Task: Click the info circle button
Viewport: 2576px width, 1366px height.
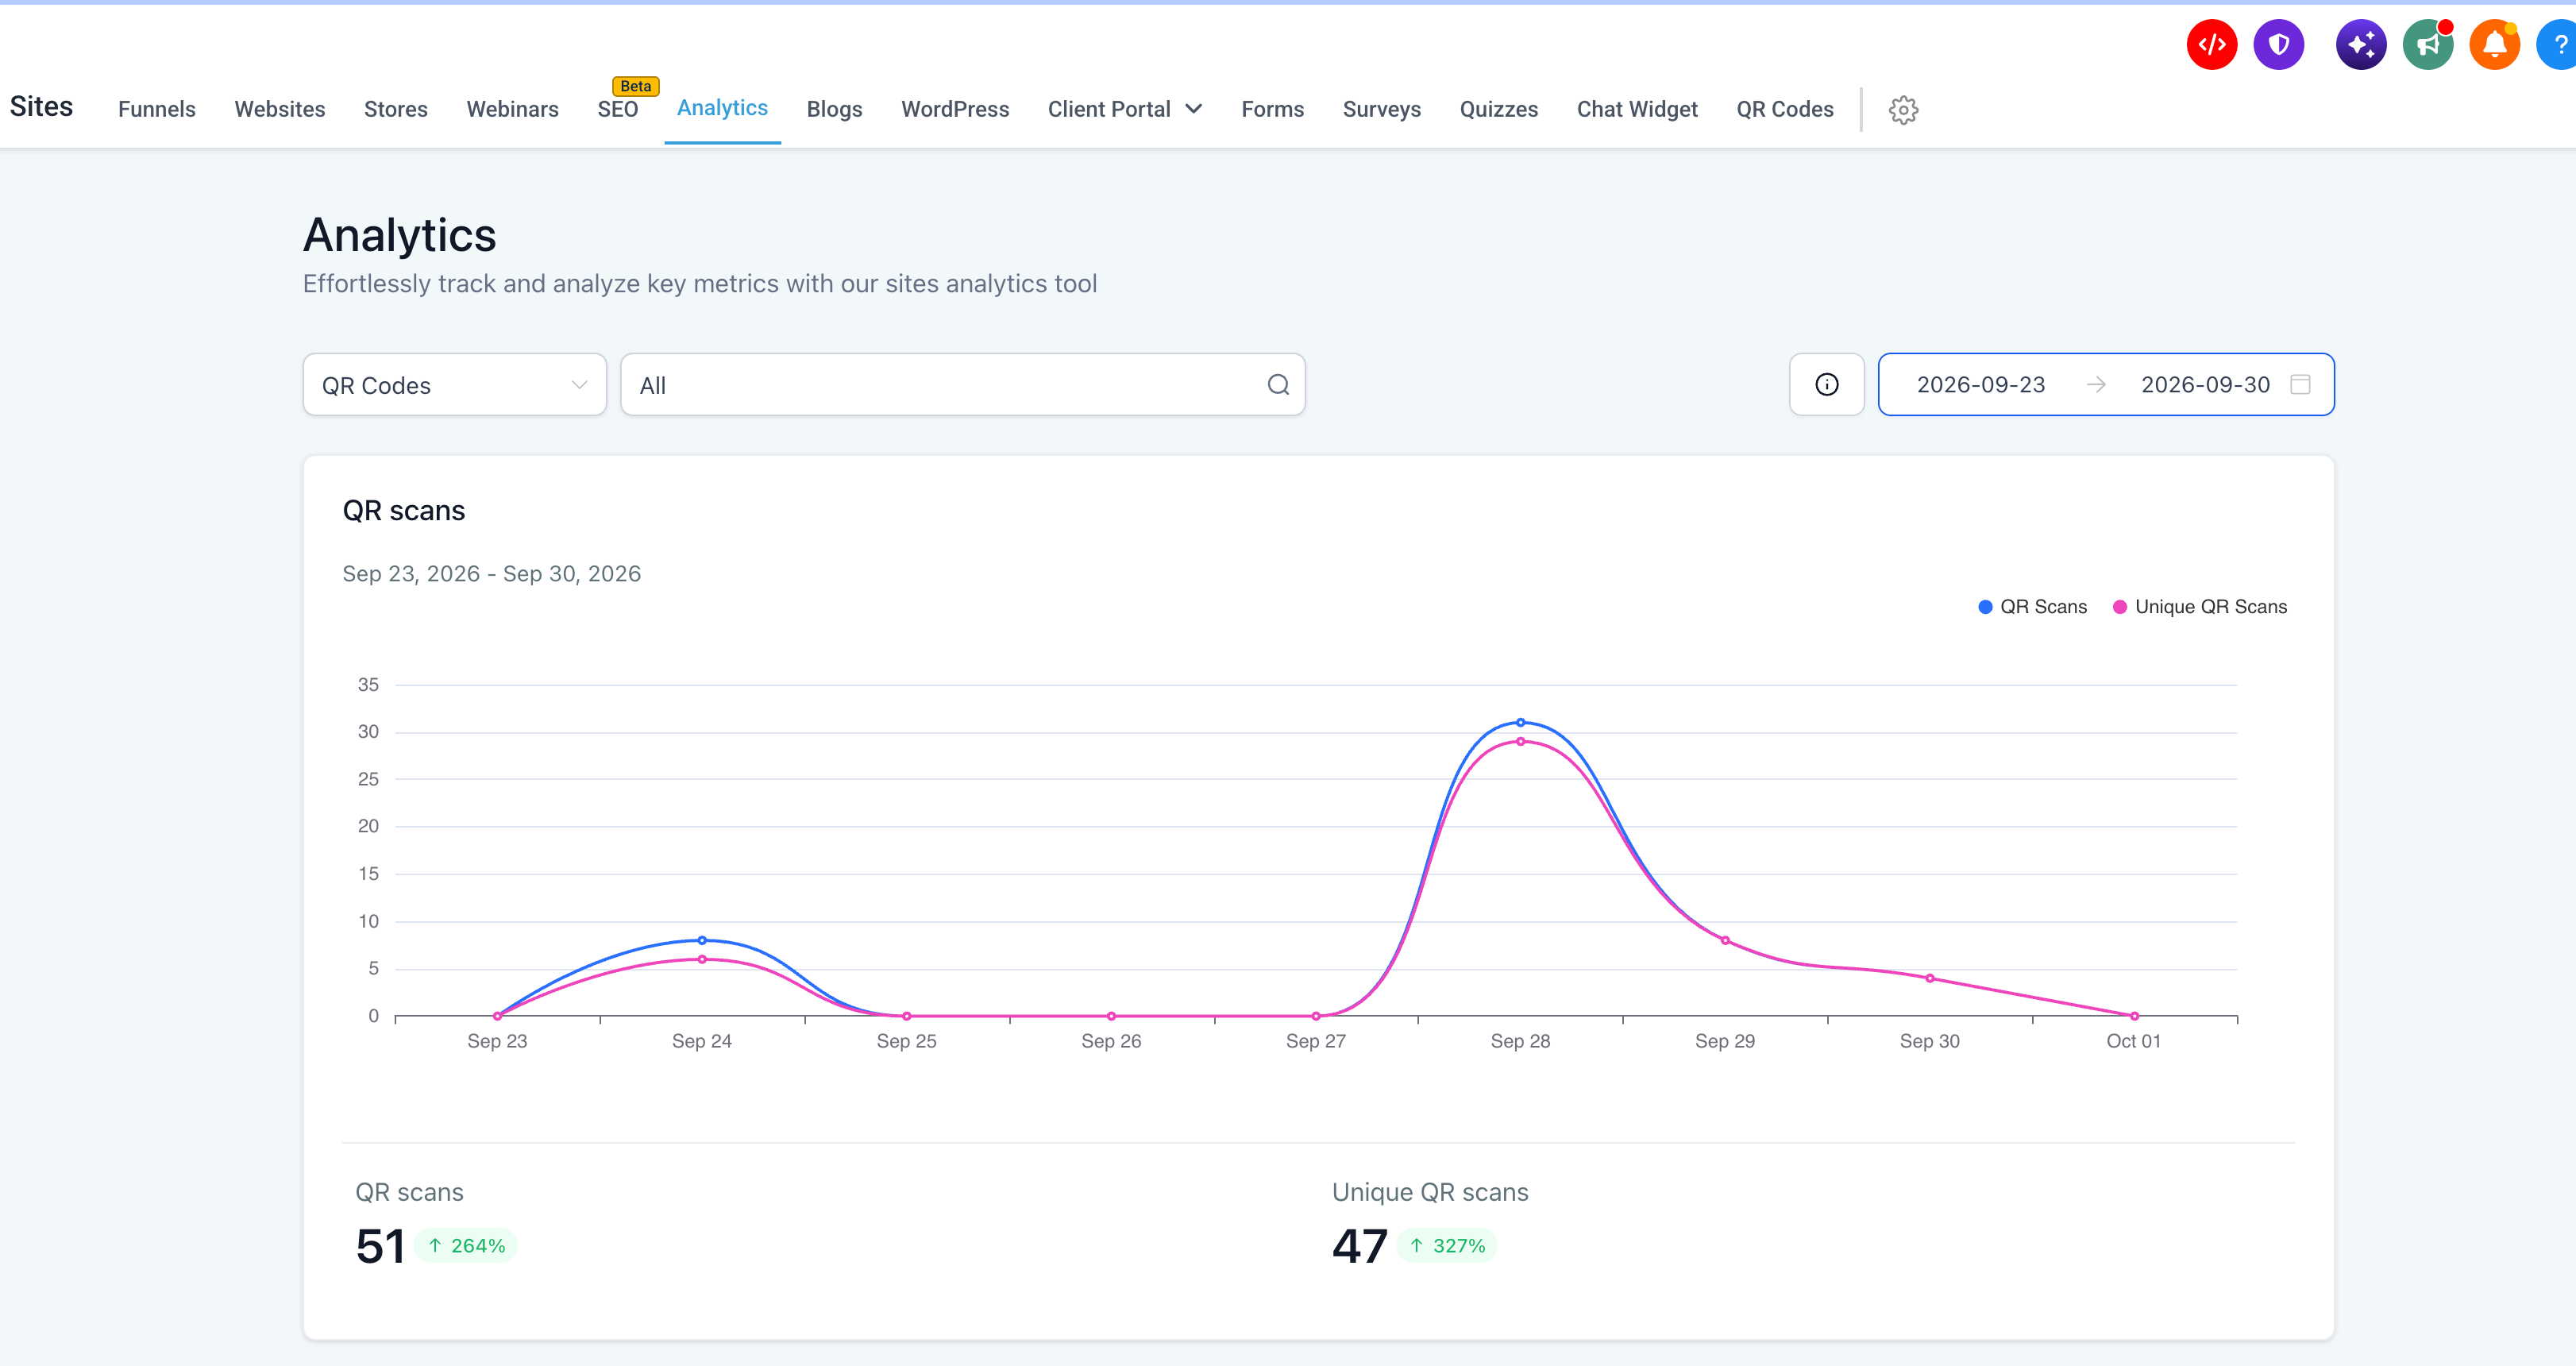Action: click(x=1826, y=384)
